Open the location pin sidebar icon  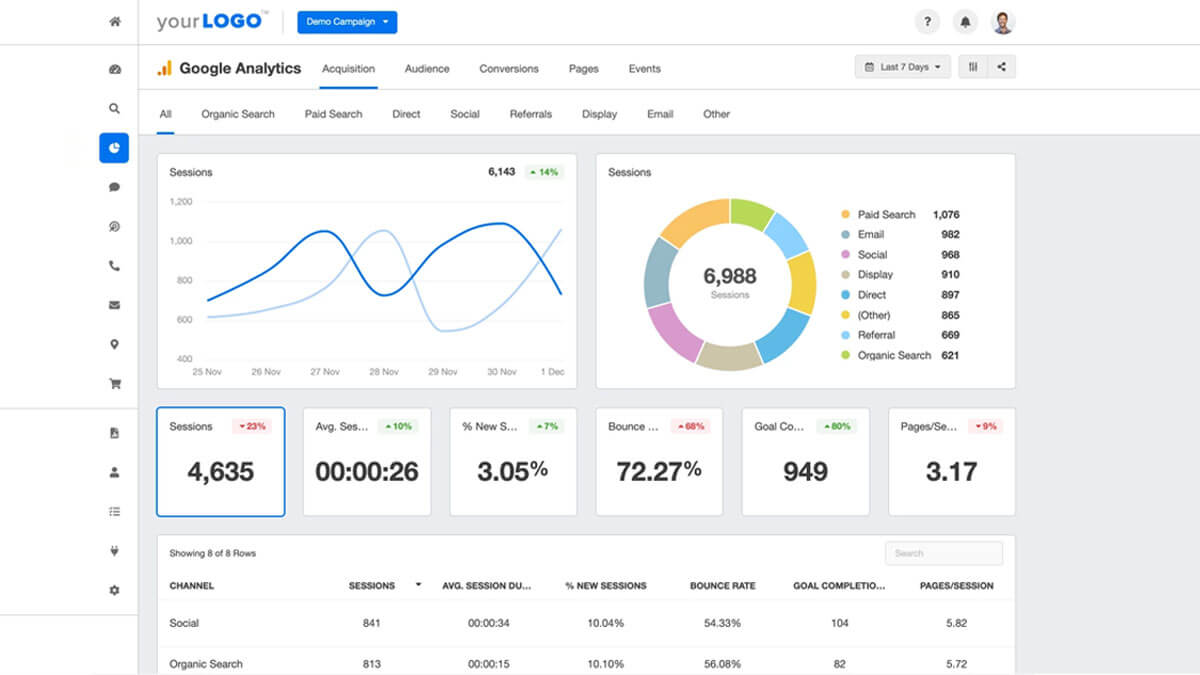click(x=115, y=343)
